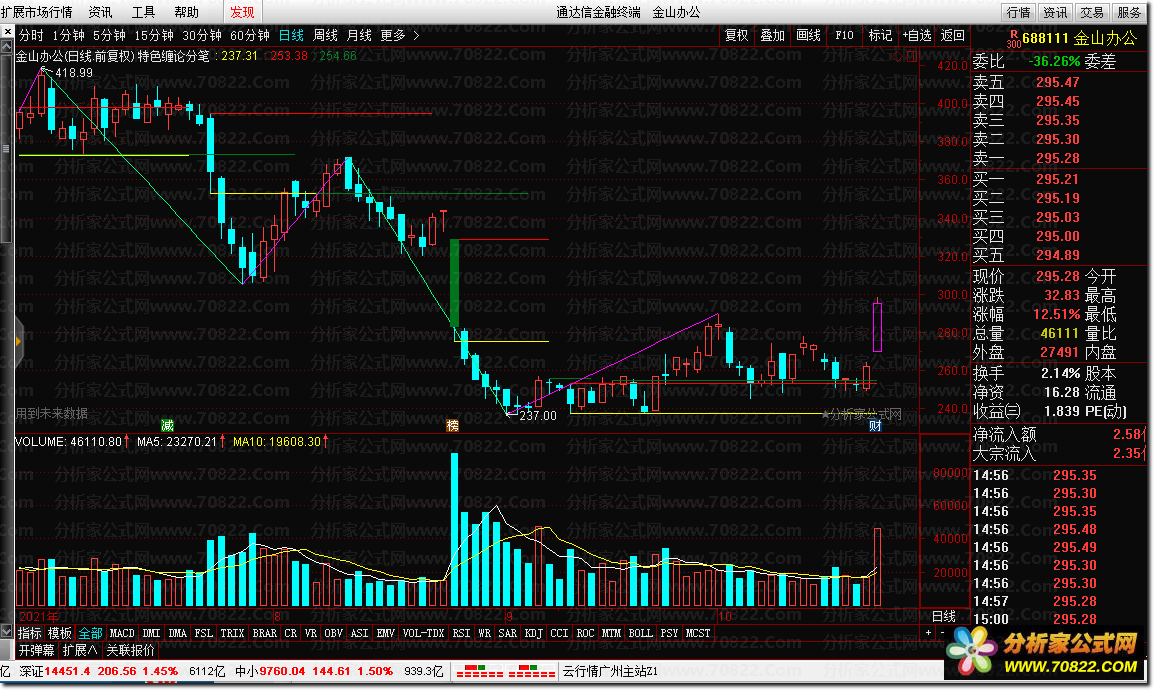Select 月线 monthly period
1156x691 pixels.
pyautogui.click(x=359, y=35)
